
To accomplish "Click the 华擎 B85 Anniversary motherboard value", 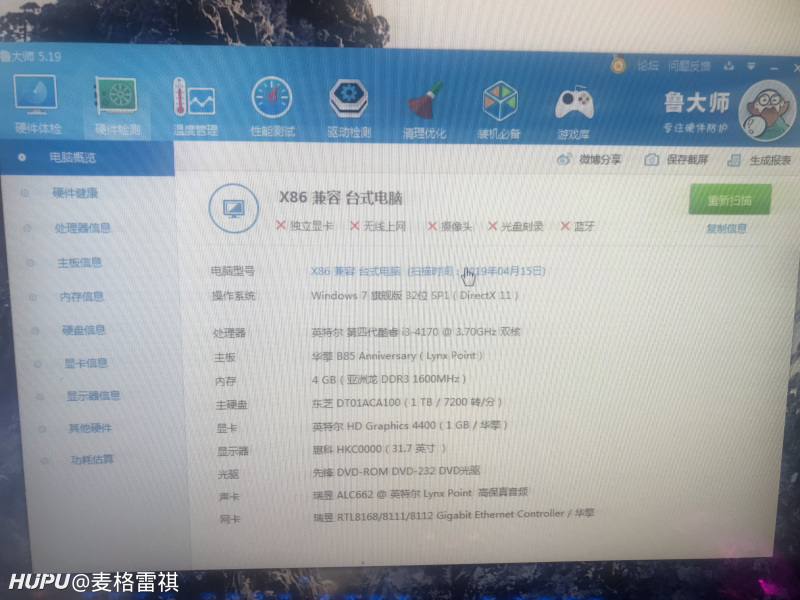I will click(x=397, y=356).
